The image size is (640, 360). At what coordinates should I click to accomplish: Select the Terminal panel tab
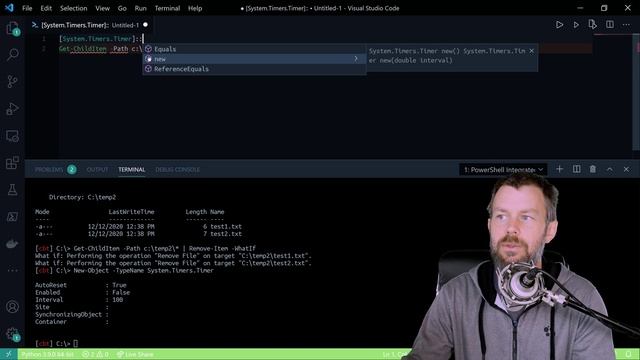point(131,169)
